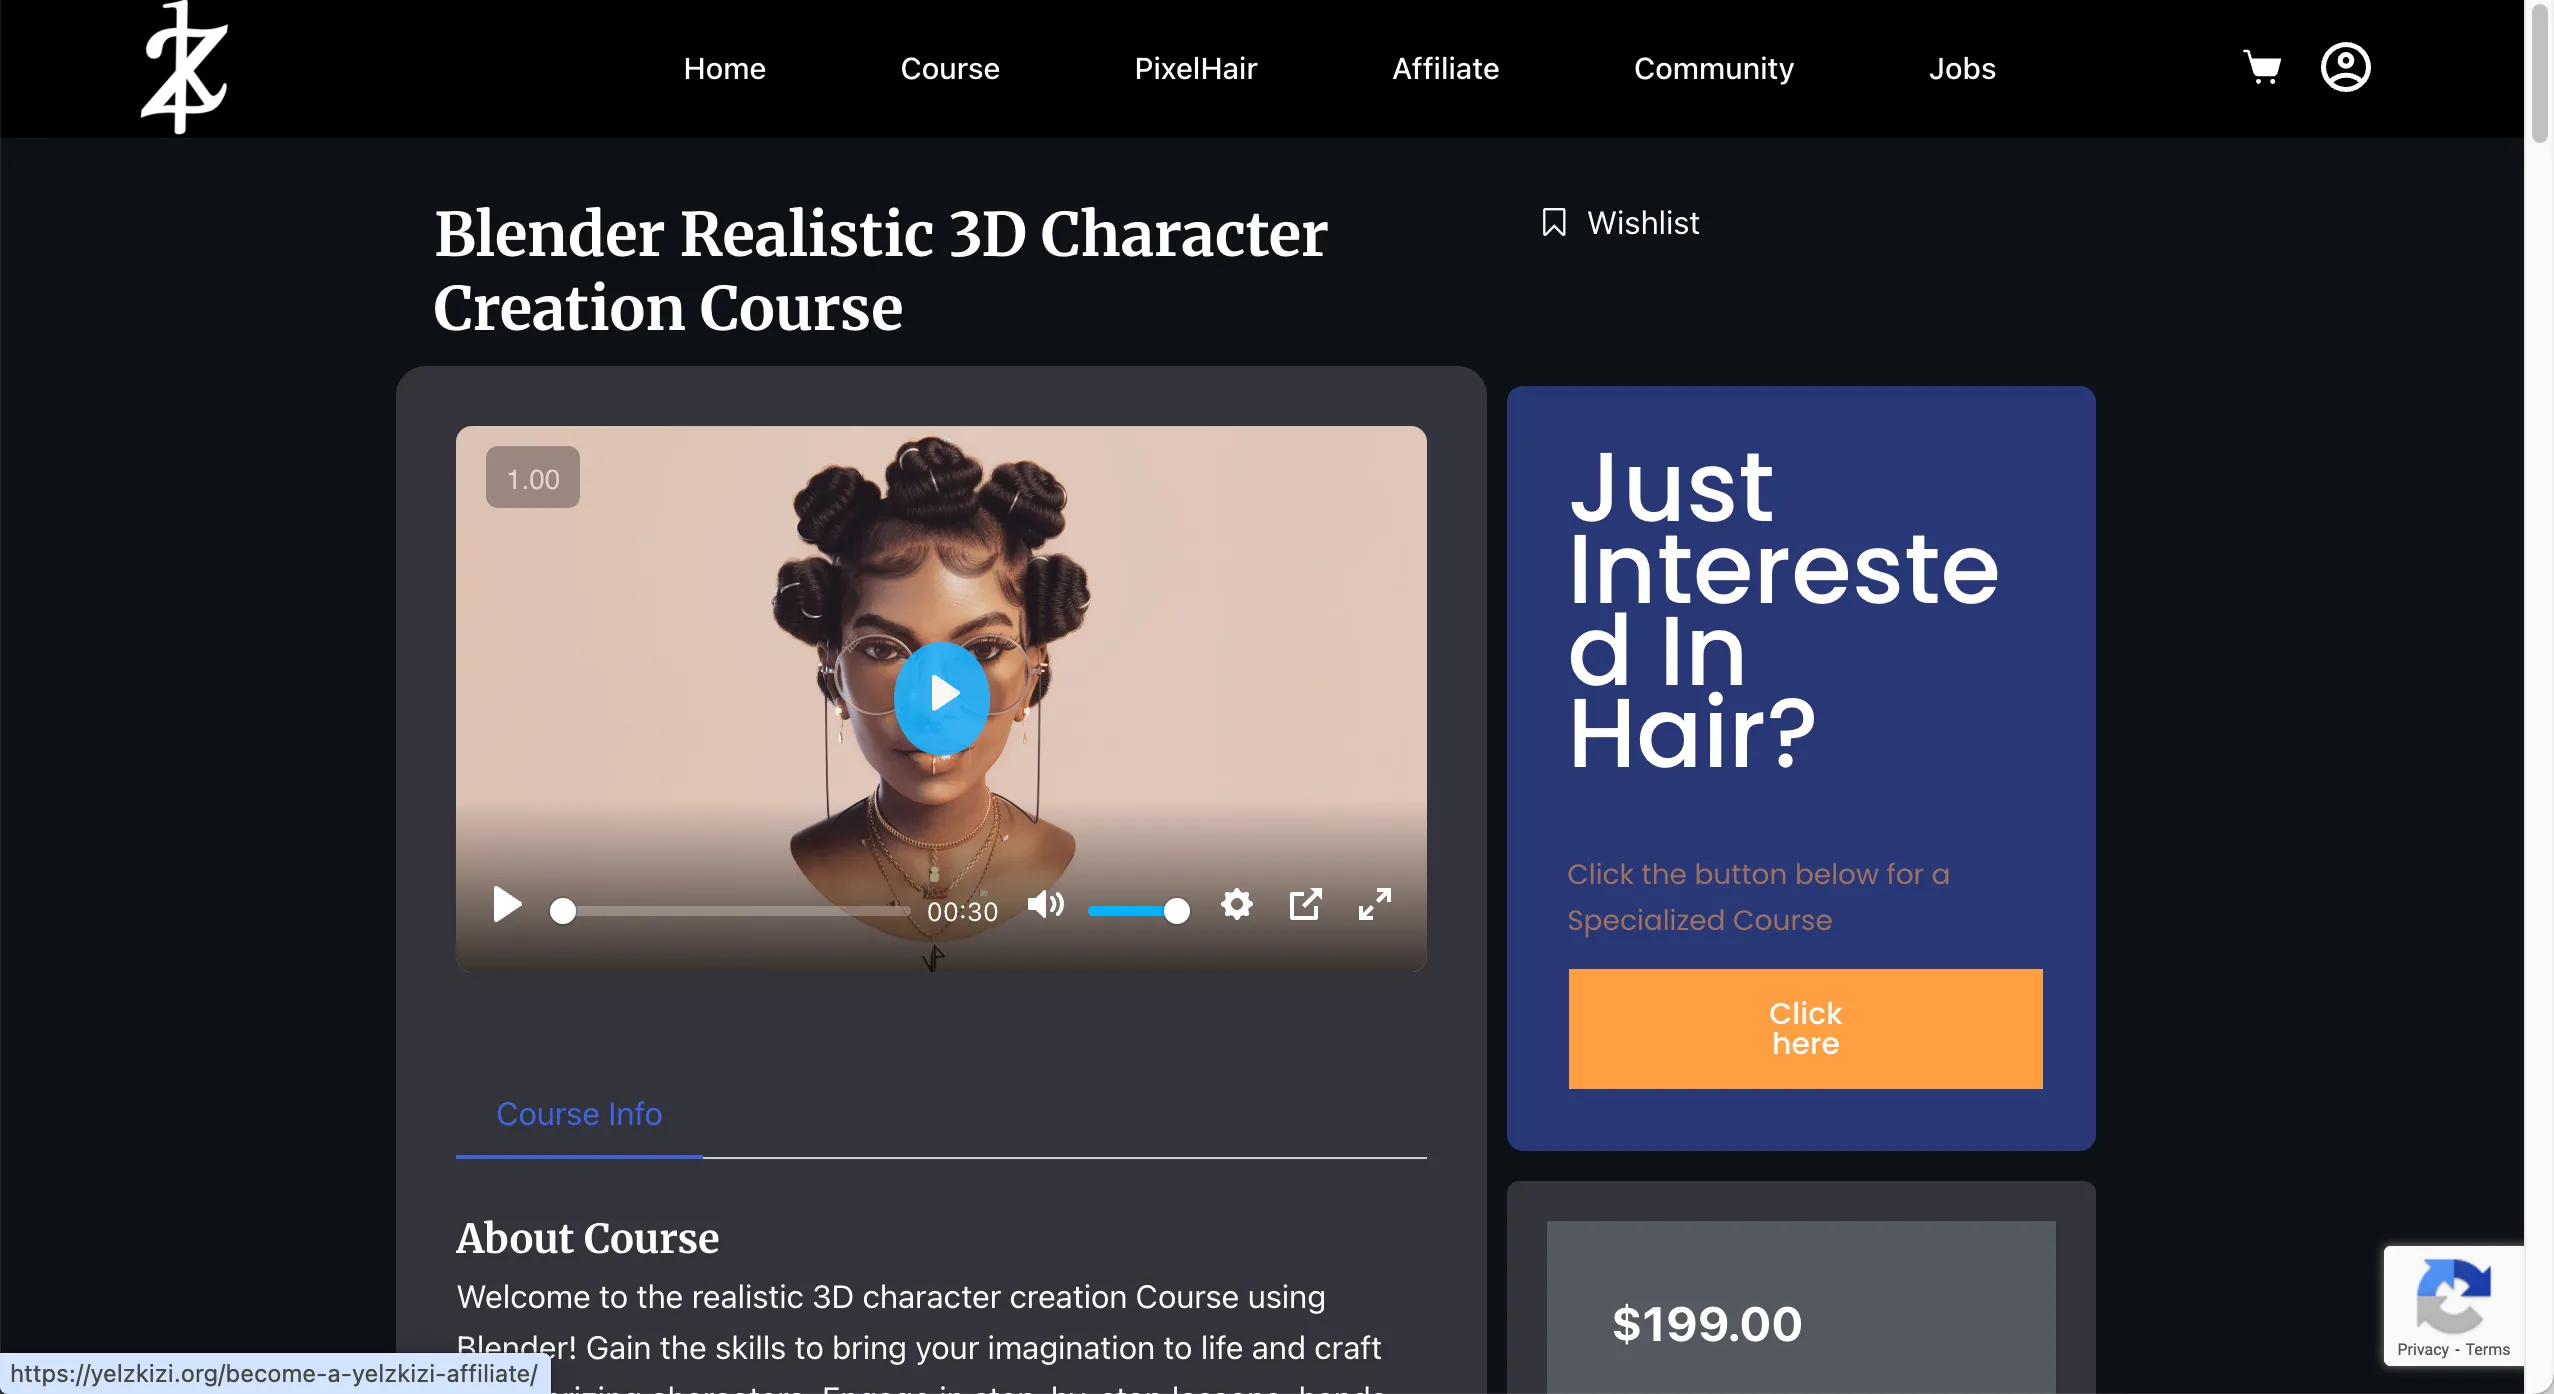
Task: Select the Course Info tab
Action: [x=579, y=1114]
